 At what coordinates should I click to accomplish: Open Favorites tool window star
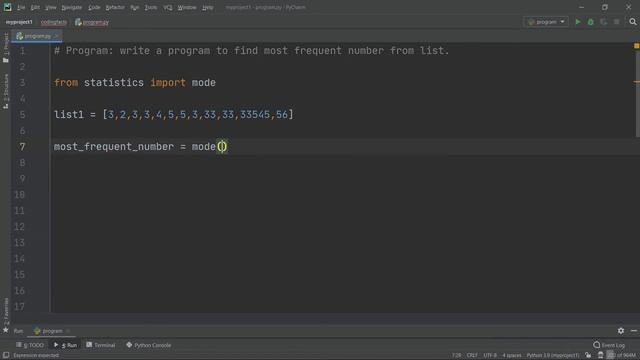tap(6, 330)
